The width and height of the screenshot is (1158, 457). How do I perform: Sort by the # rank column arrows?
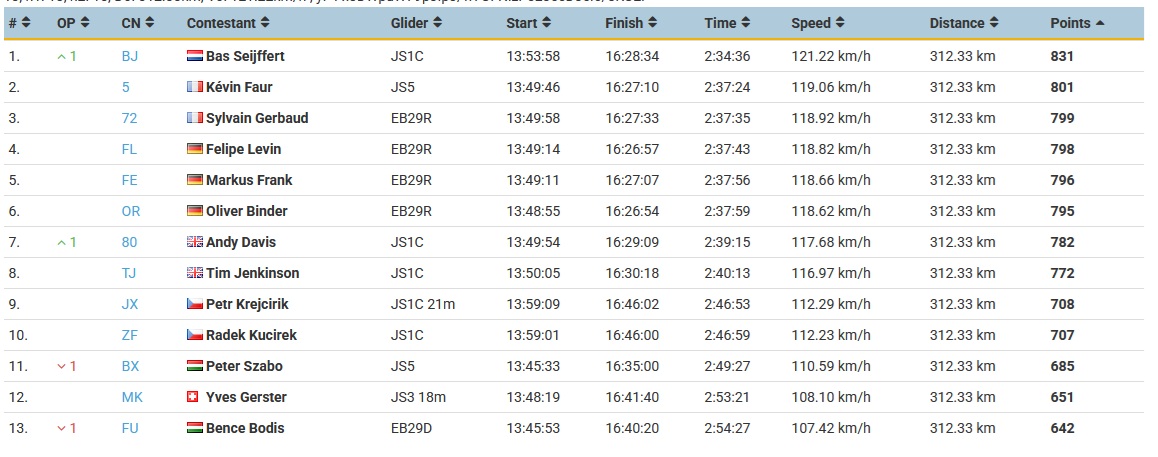(27, 23)
